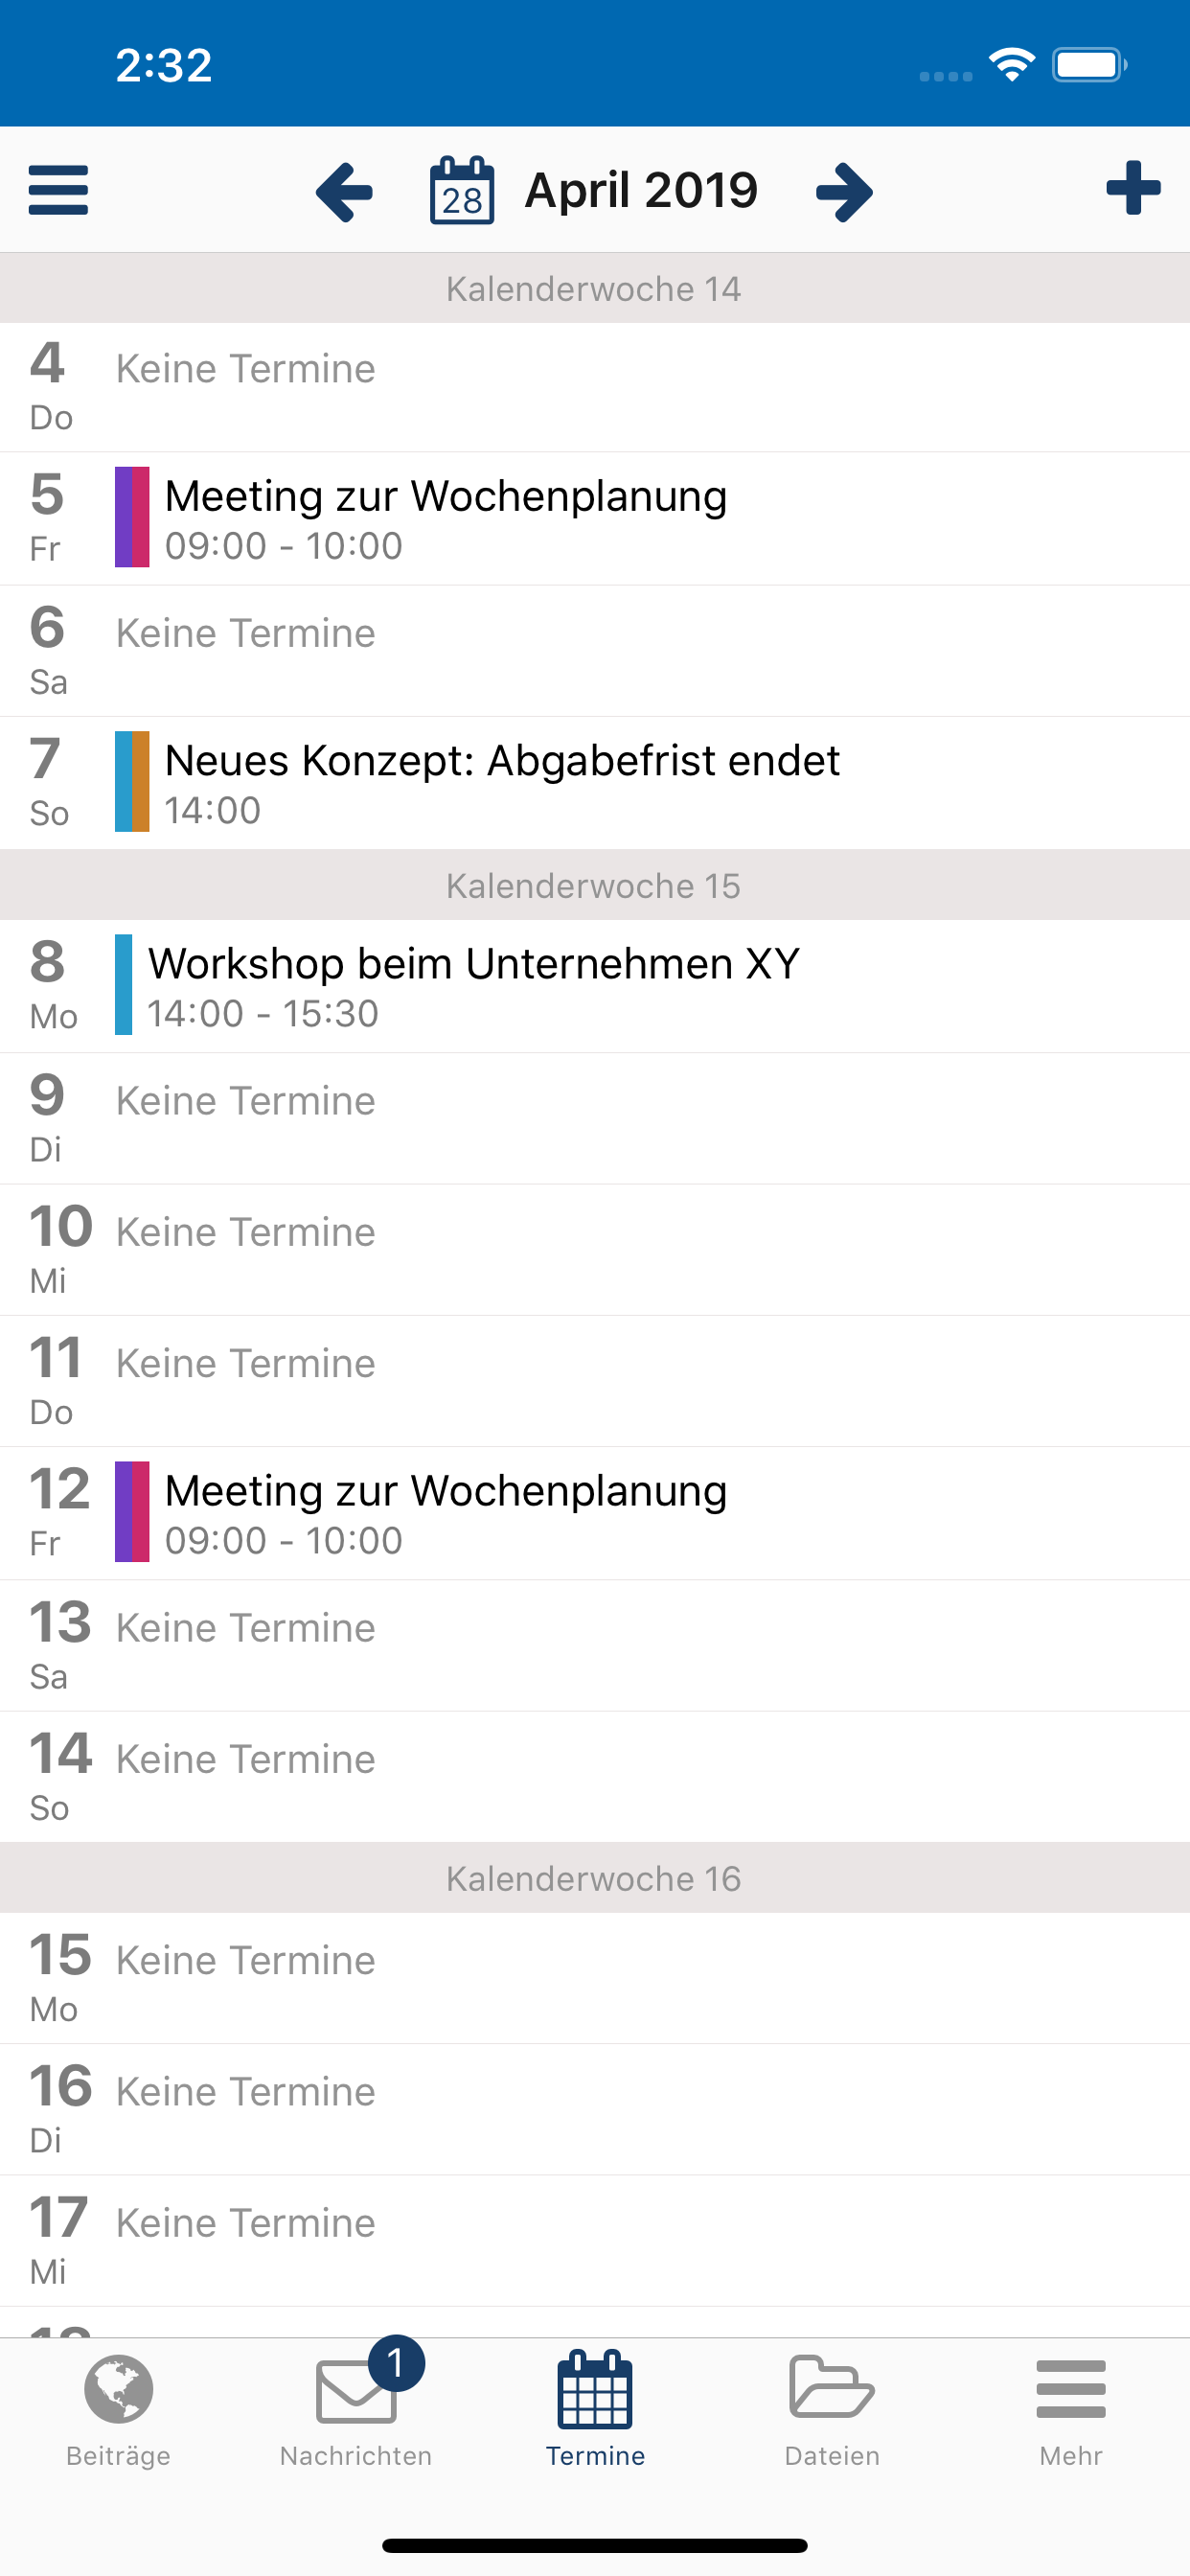Image resolution: width=1190 pixels, height=2576 pixels.
Task: Open Workshop beim Unternehmen XY event
Action: click(x=595, y=986)
